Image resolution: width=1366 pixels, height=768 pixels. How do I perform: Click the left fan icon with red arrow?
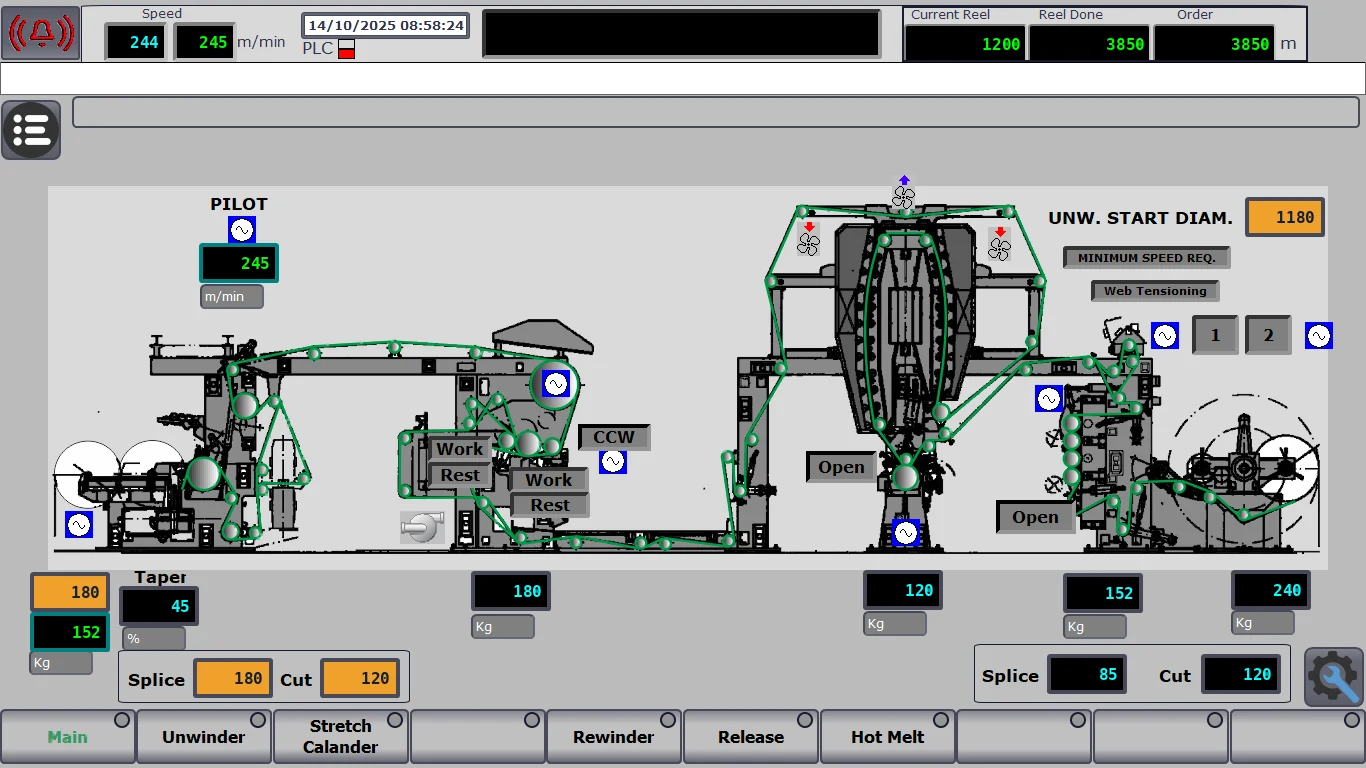pyautogui.click(x=808, y=240)
